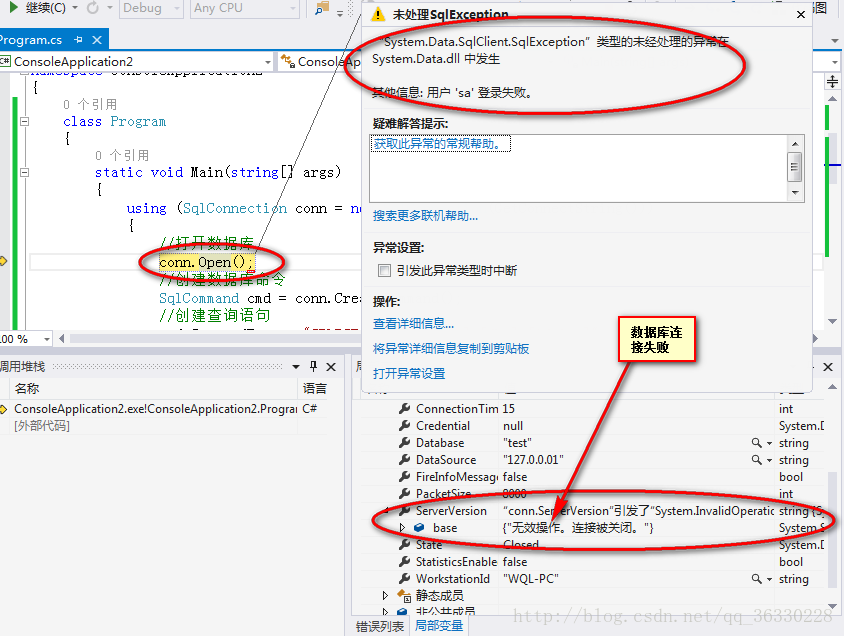
Task: Switch to the Error List tab
Action: point(379,626)
